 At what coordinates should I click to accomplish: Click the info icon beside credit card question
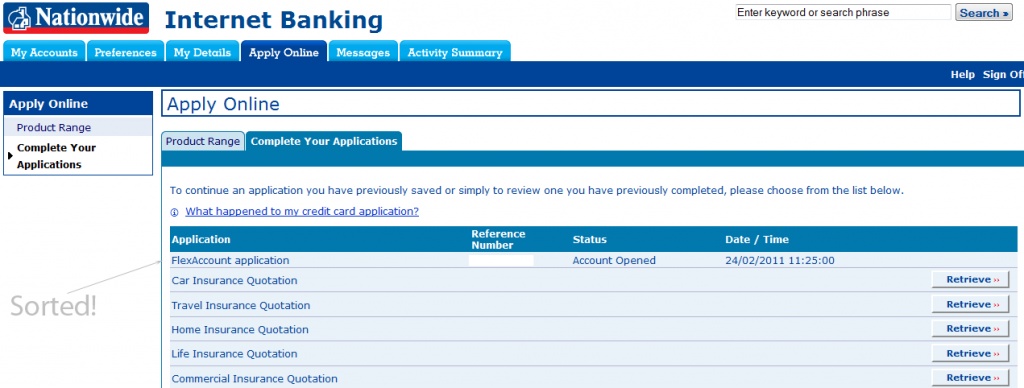174,212
